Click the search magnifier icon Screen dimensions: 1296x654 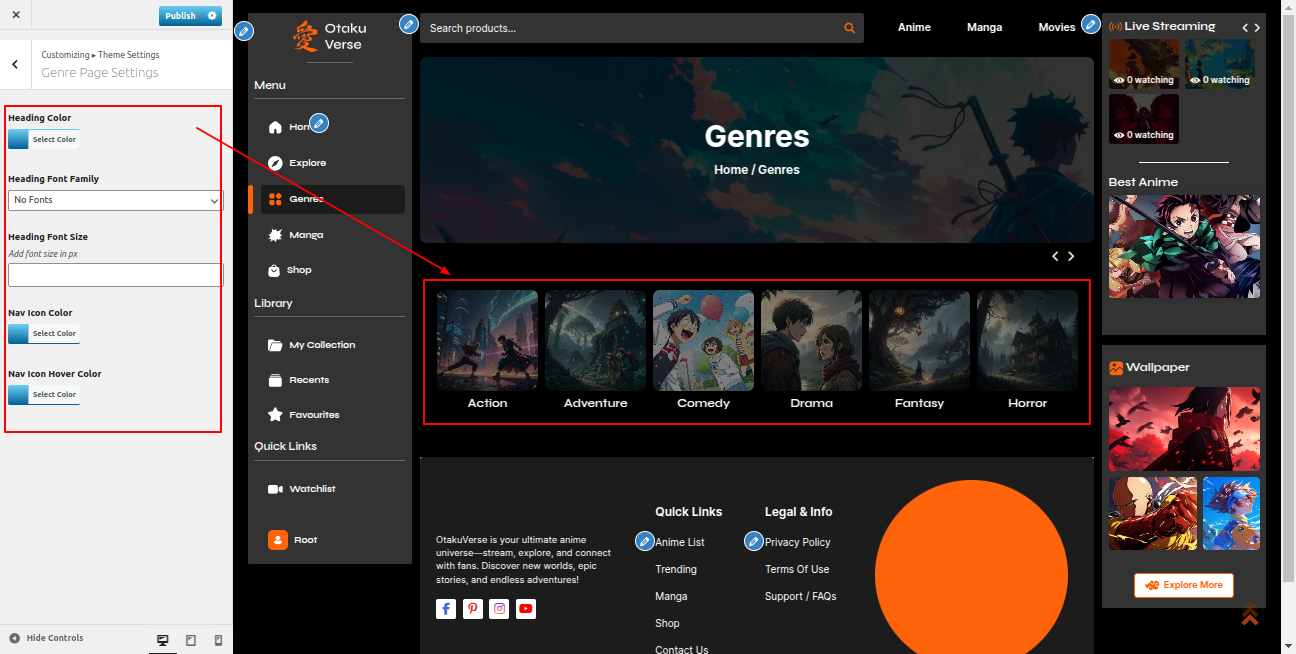[849, 28]
